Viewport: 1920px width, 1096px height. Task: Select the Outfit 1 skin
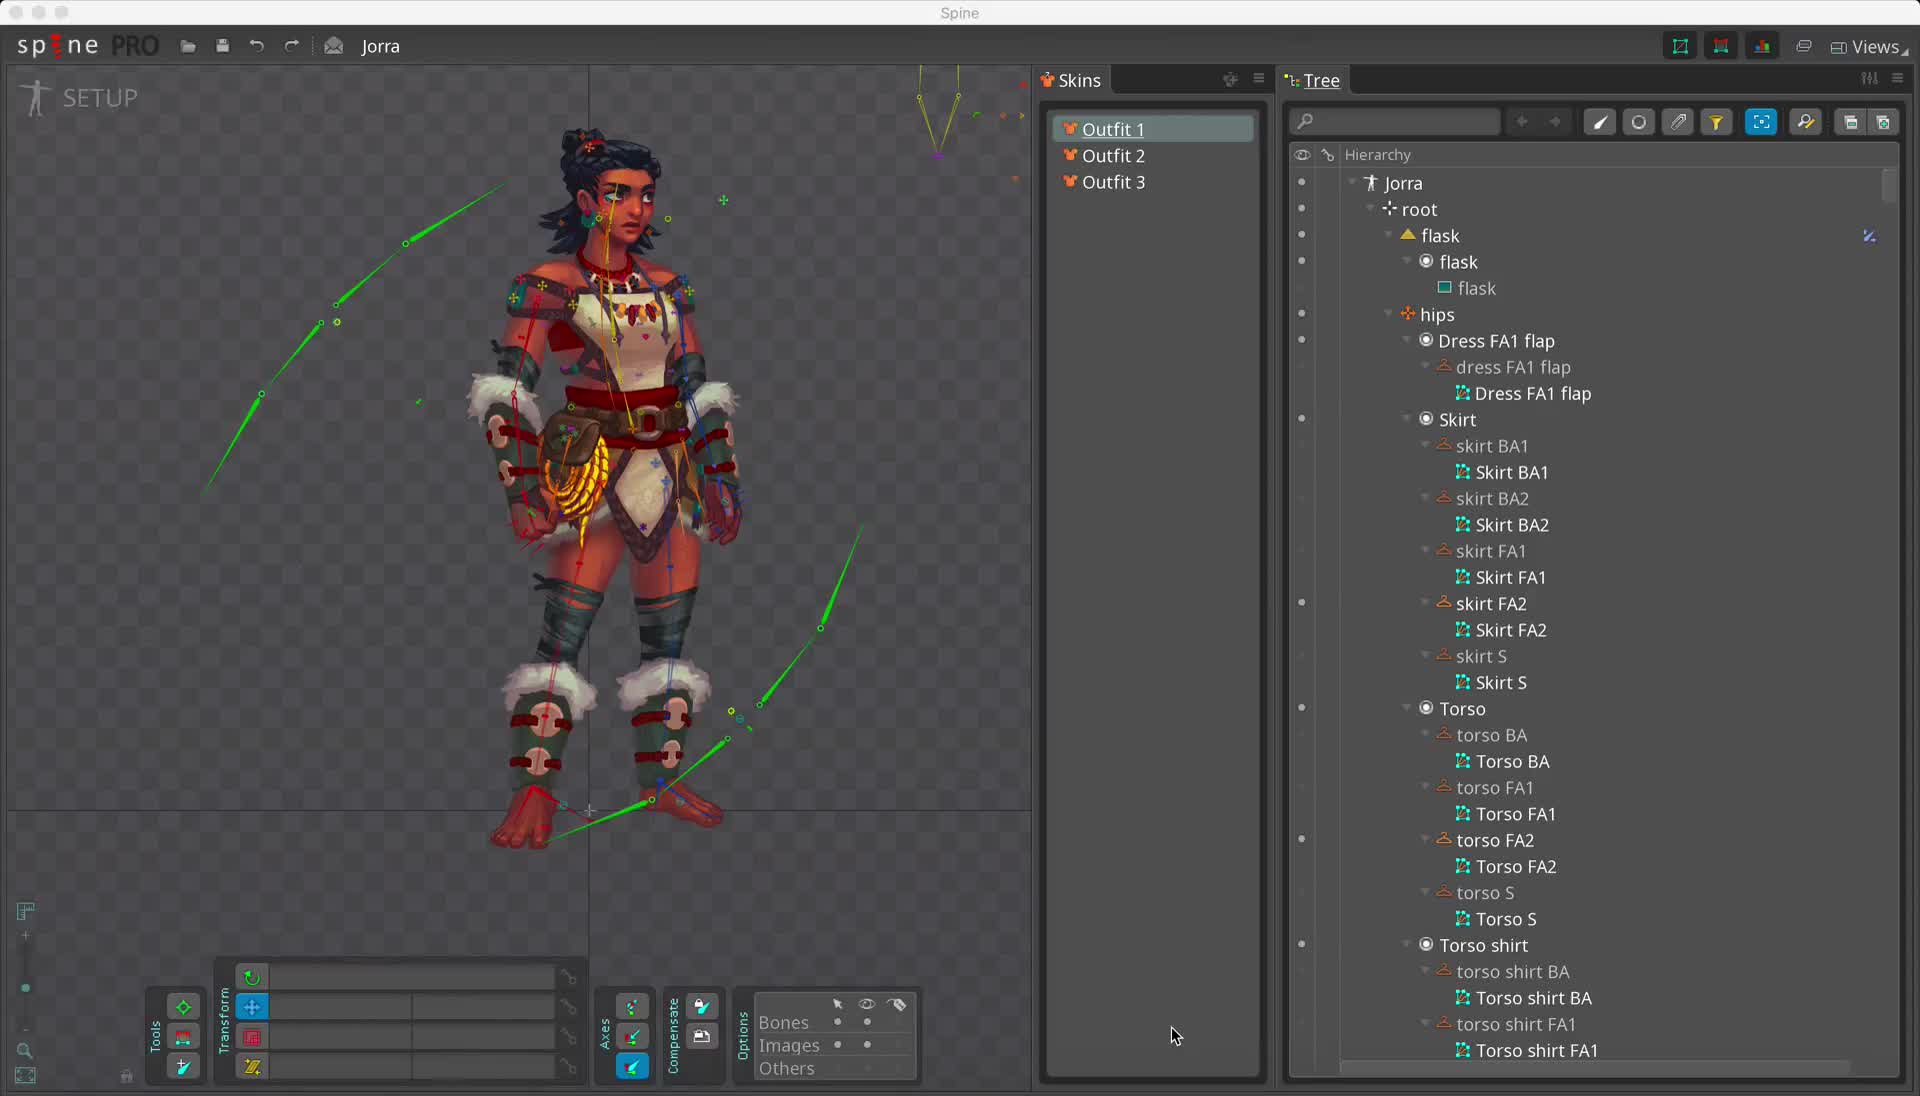[1152, 129]
